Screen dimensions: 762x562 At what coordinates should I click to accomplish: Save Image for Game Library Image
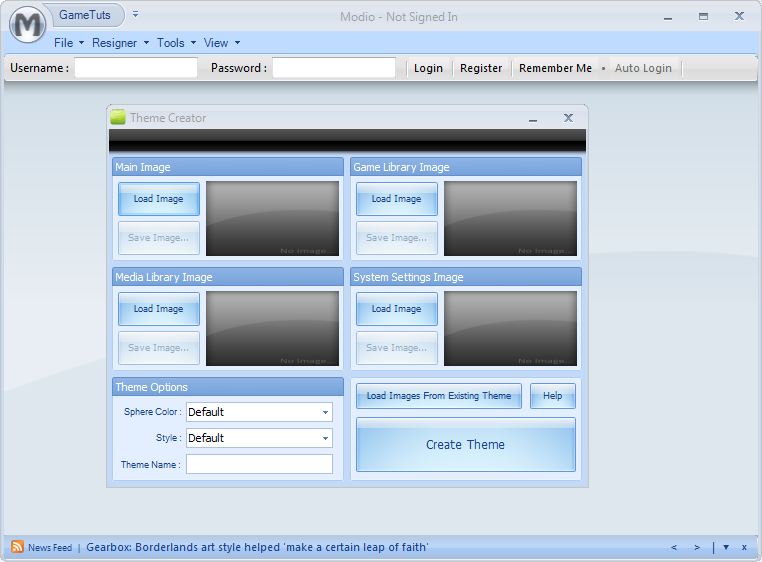click(397, 238)
